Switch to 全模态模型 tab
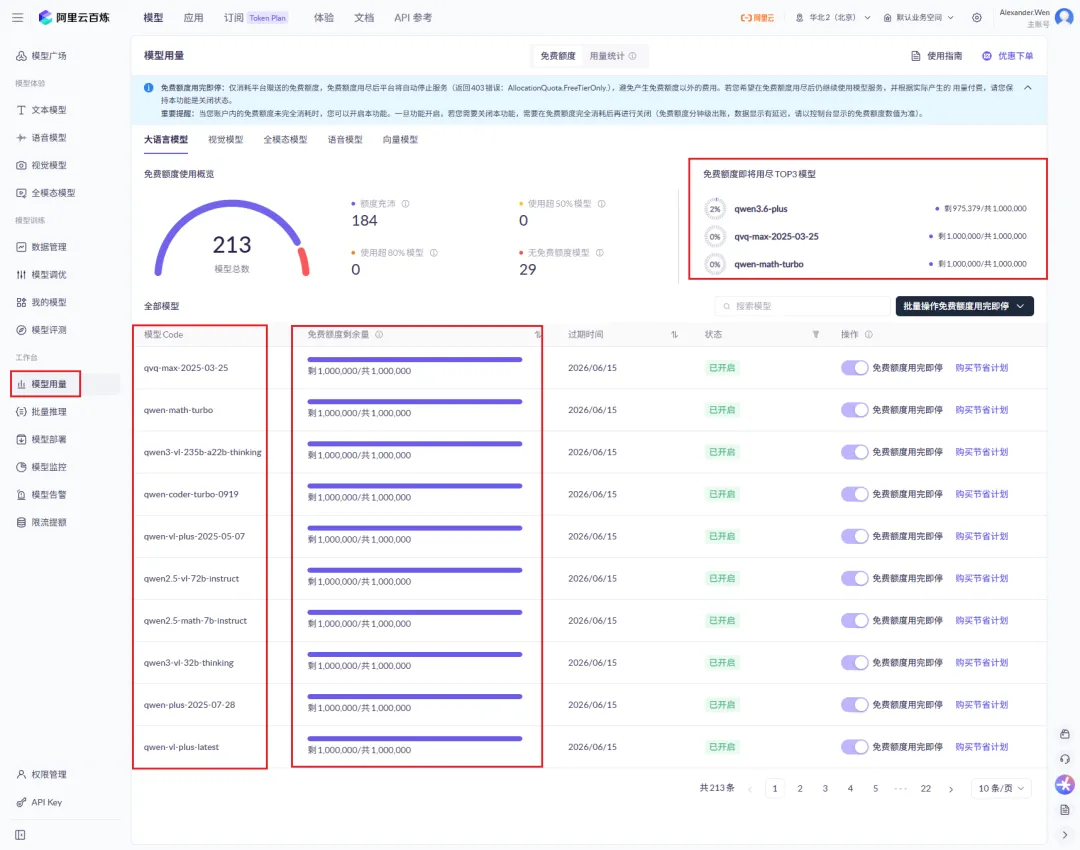Image resolution: width=1080 pixels, height=850 pixels. click(x=285, y=140)
